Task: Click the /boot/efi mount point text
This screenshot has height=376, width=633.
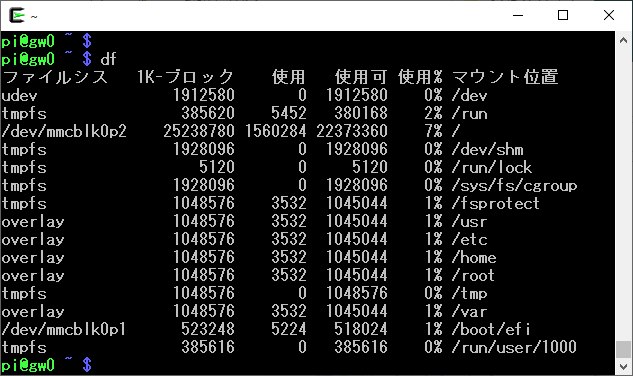Action: click(490, 330)
